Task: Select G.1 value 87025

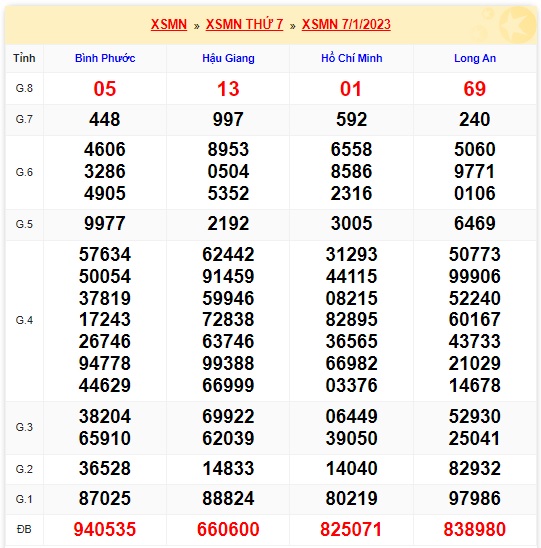Action: [x=104, y=499]
